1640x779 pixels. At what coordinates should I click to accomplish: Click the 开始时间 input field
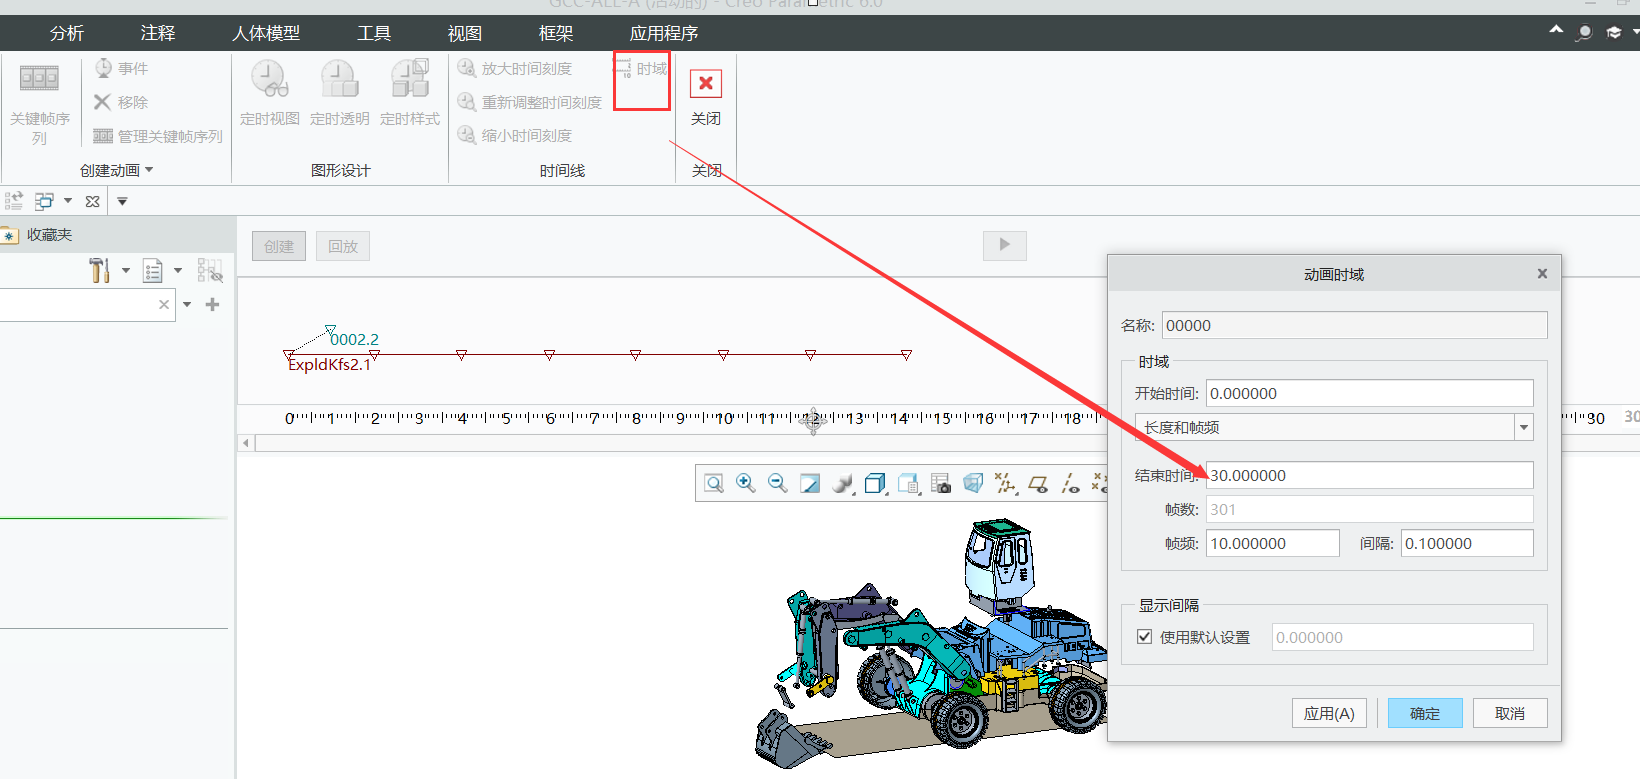click(x=1369, y=393)
